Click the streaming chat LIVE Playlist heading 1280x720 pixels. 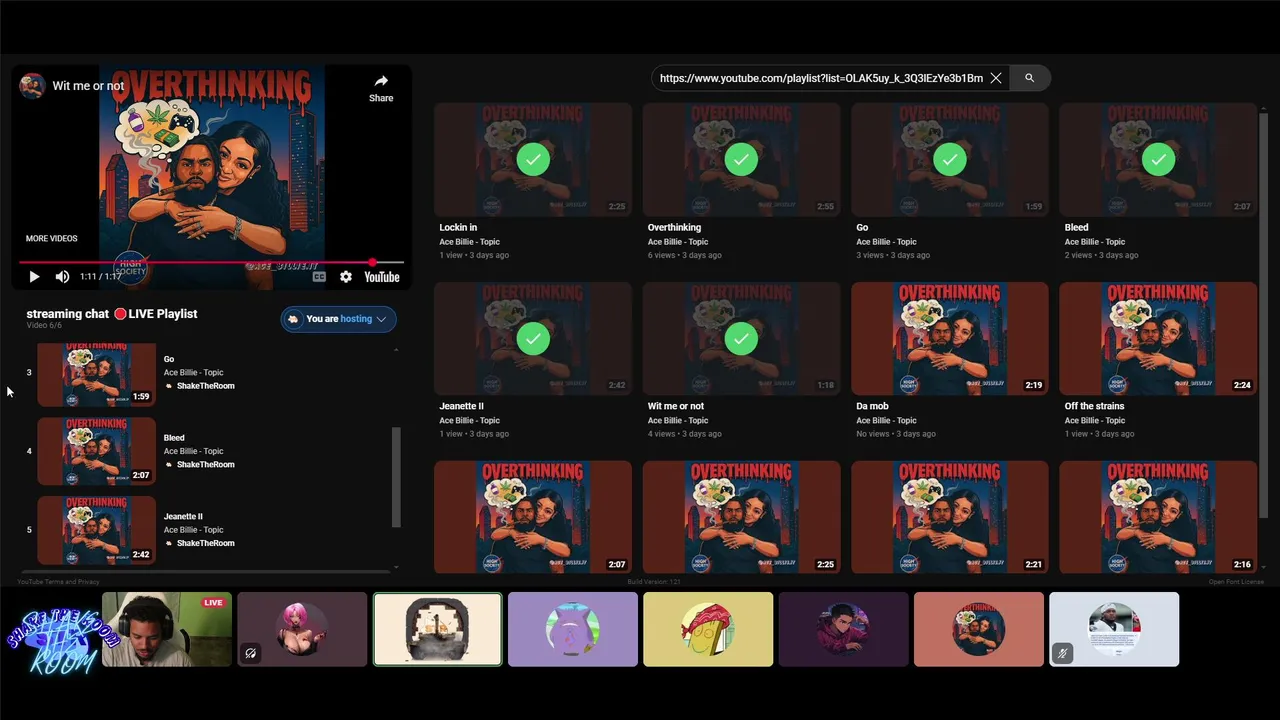[112, 314]
